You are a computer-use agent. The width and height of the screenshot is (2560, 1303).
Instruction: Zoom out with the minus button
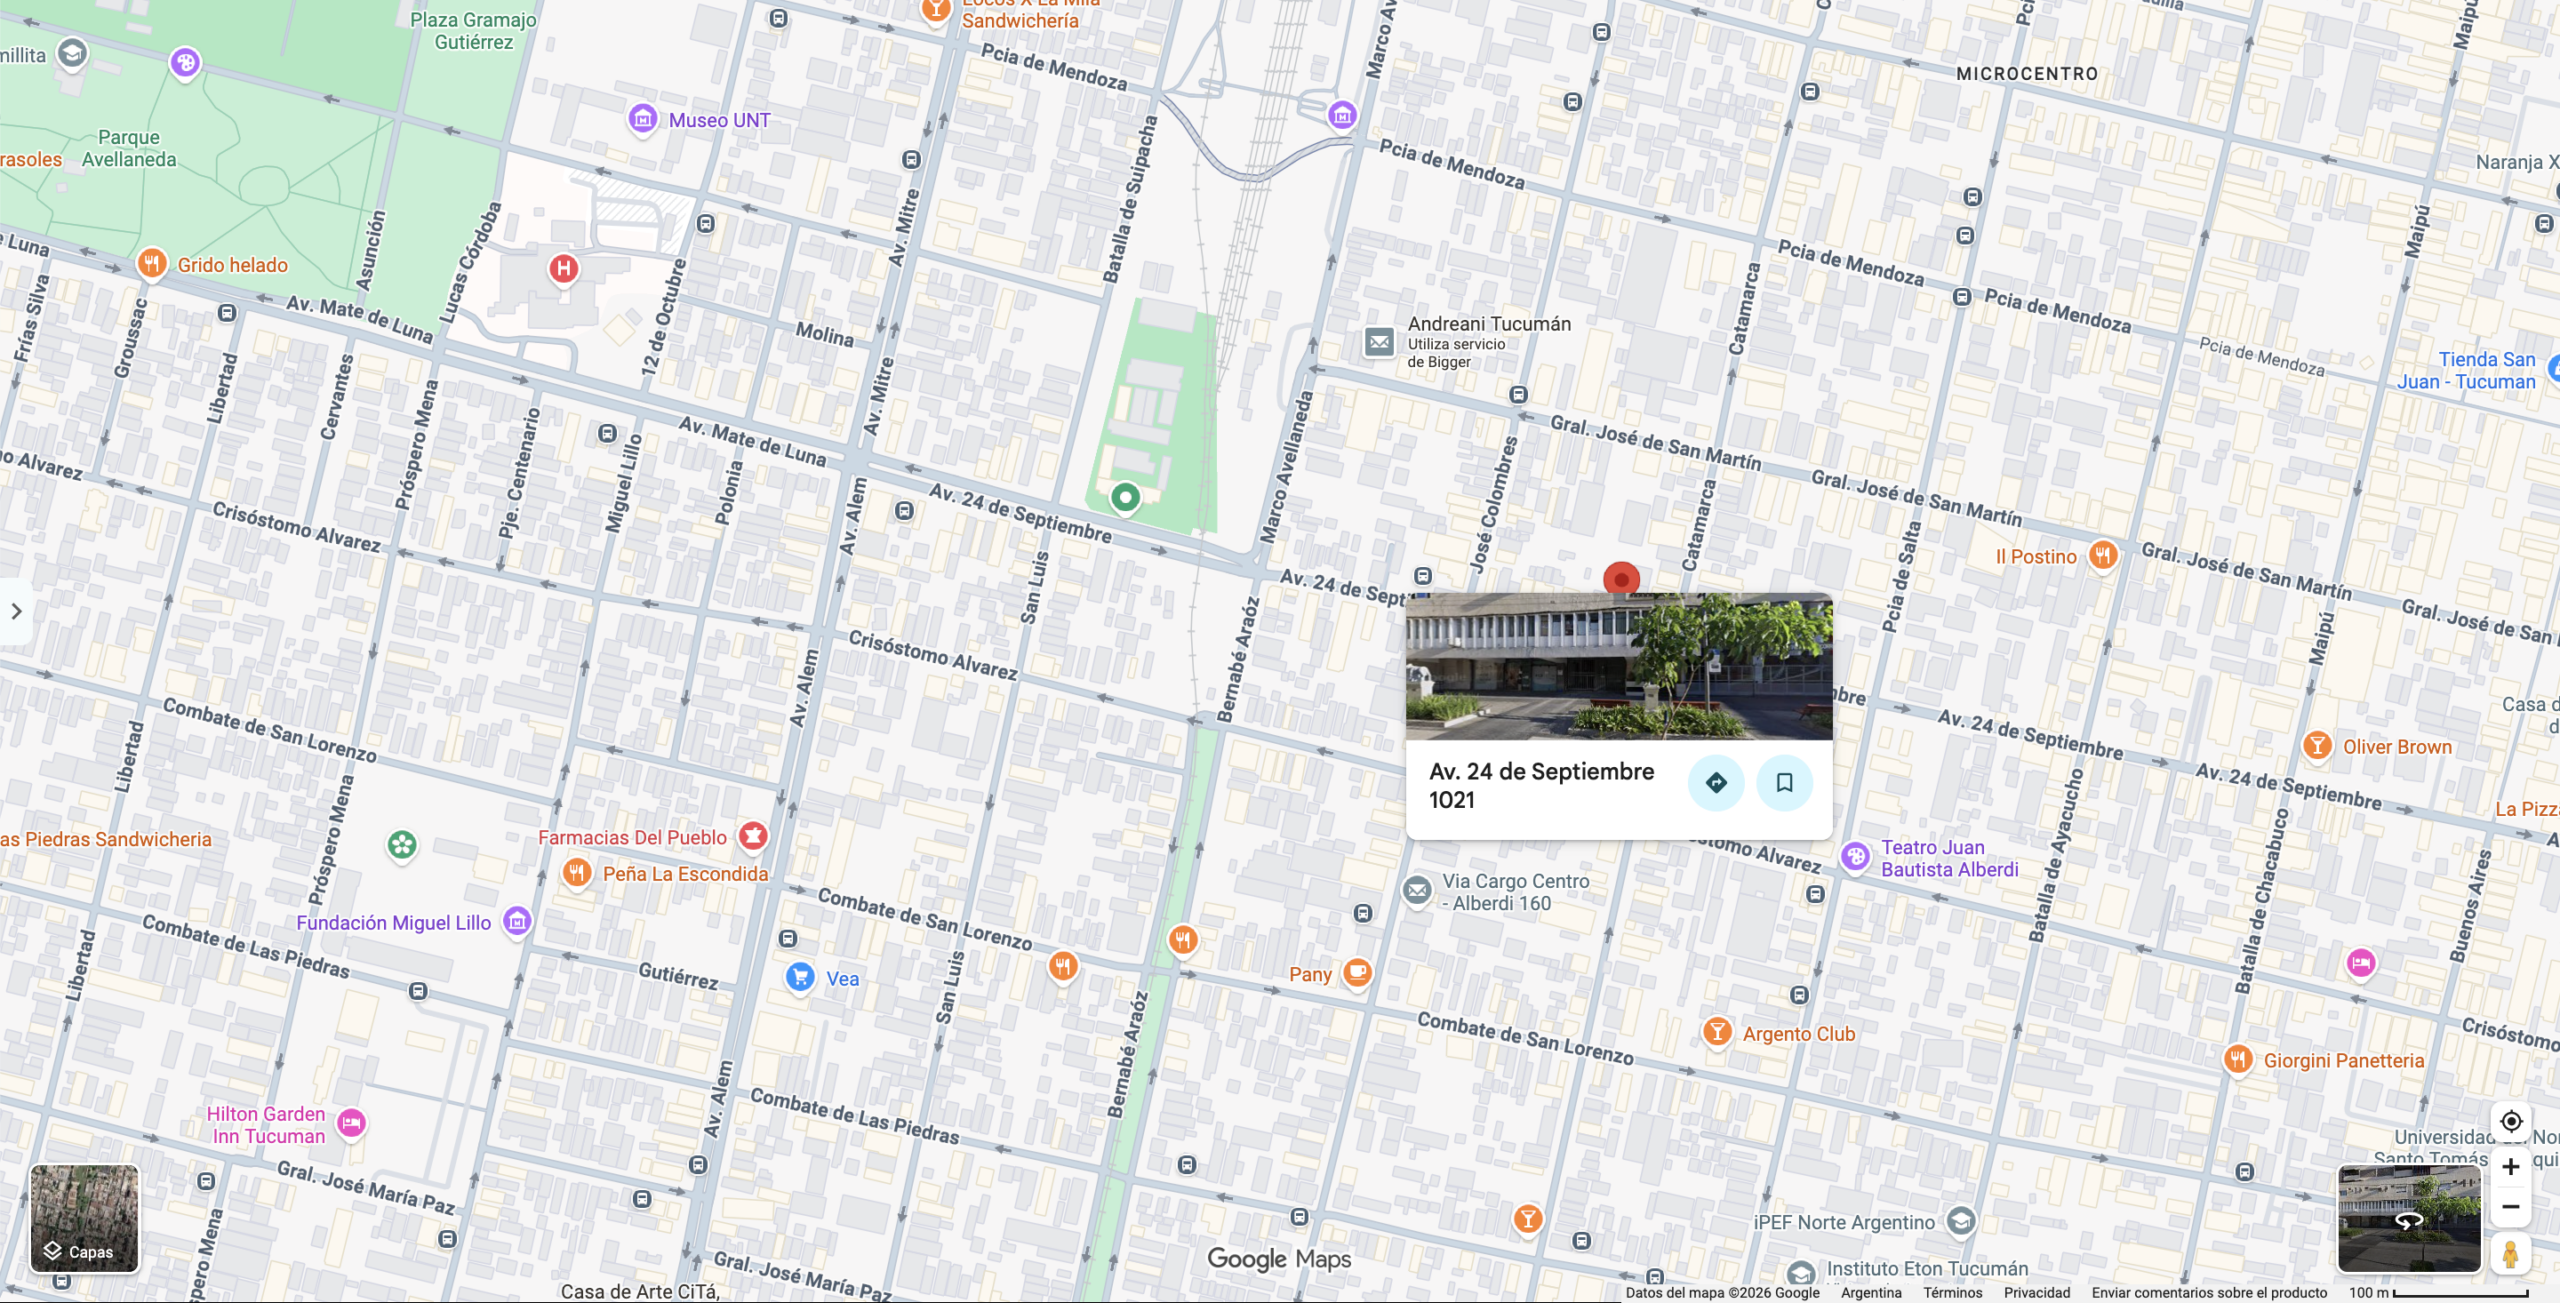coord(2510,1207)
